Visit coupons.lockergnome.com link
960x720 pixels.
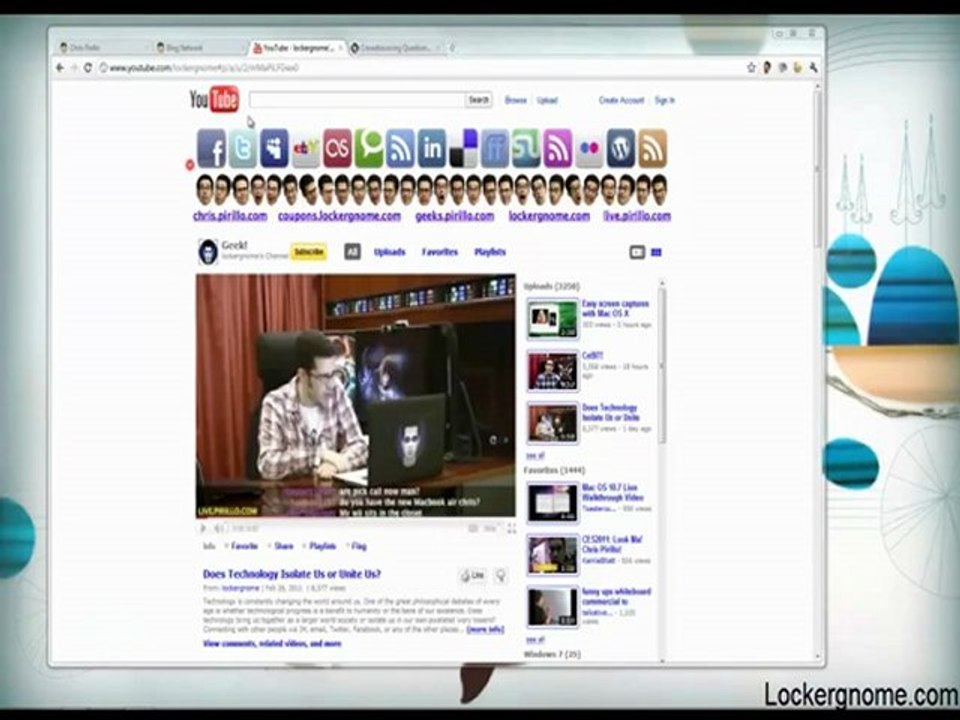click(x=339, y=216)
